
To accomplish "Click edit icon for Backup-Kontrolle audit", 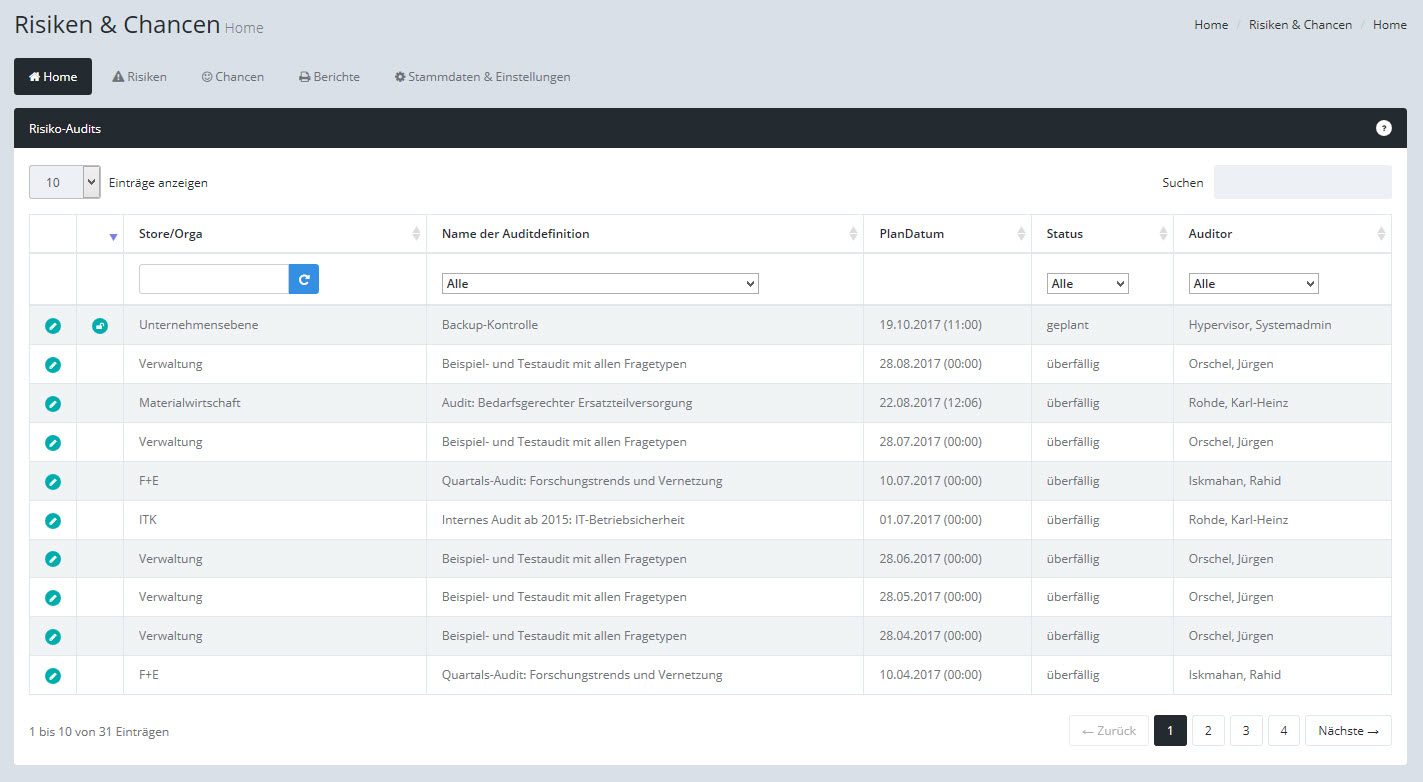I will 53,326.
